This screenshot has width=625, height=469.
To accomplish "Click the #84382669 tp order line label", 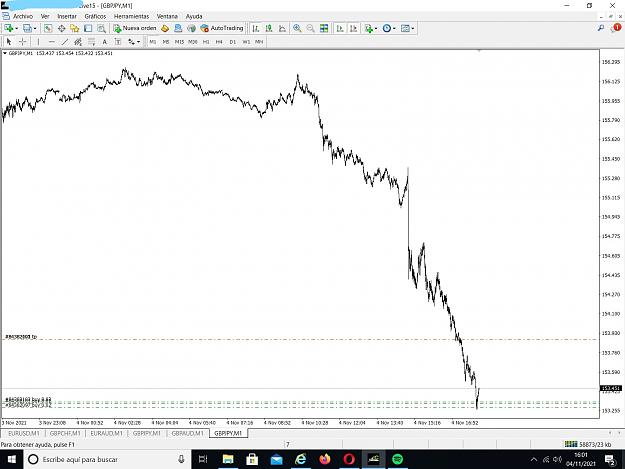I will pos(21,337).
